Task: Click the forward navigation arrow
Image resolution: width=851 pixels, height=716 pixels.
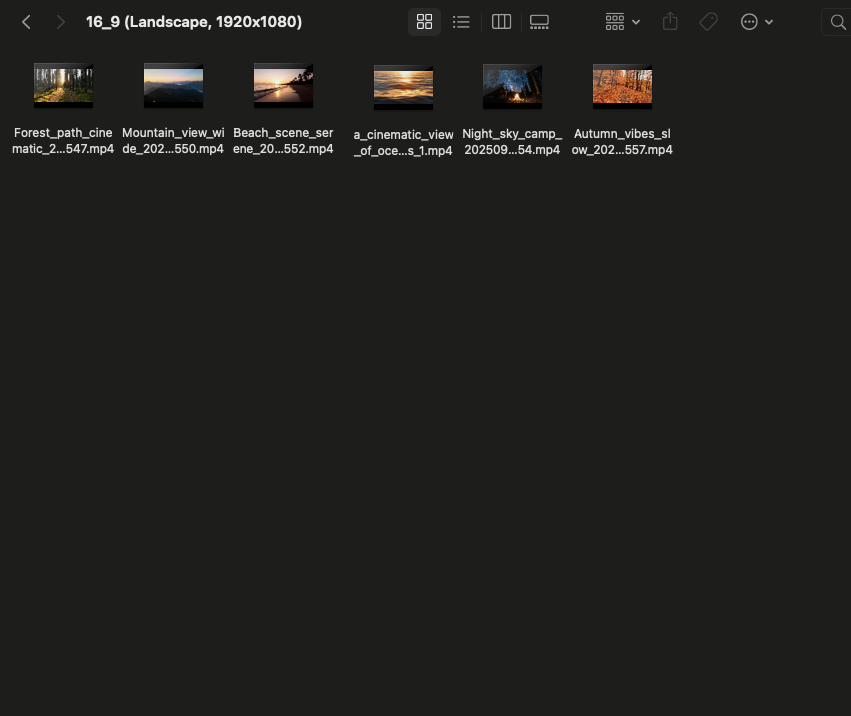Action: click(x=60, y=22)
